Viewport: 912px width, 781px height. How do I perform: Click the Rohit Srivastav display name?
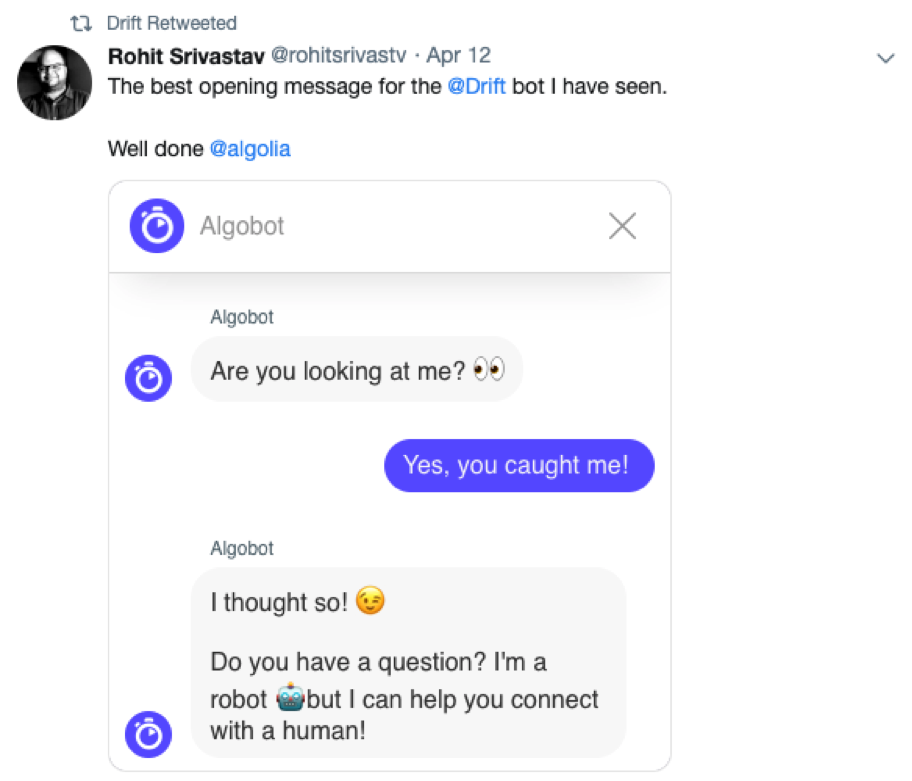pyautogui.click(x=186, y=56)
